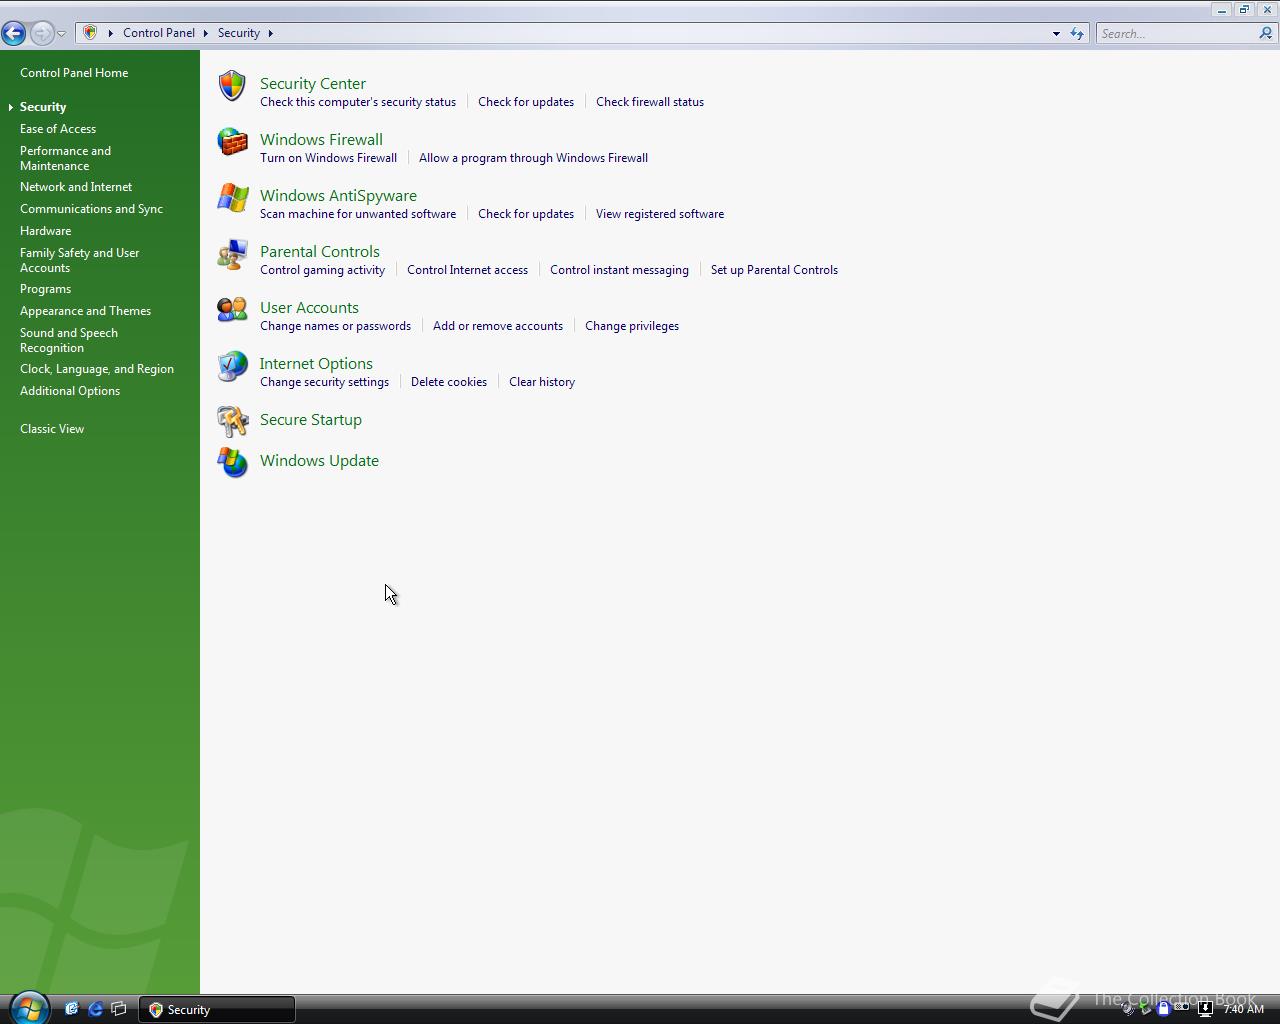The height and width of the screenshot is (1024, 1280).
Task: Open the Secure Startup keys icon
Action: (232, 421)
